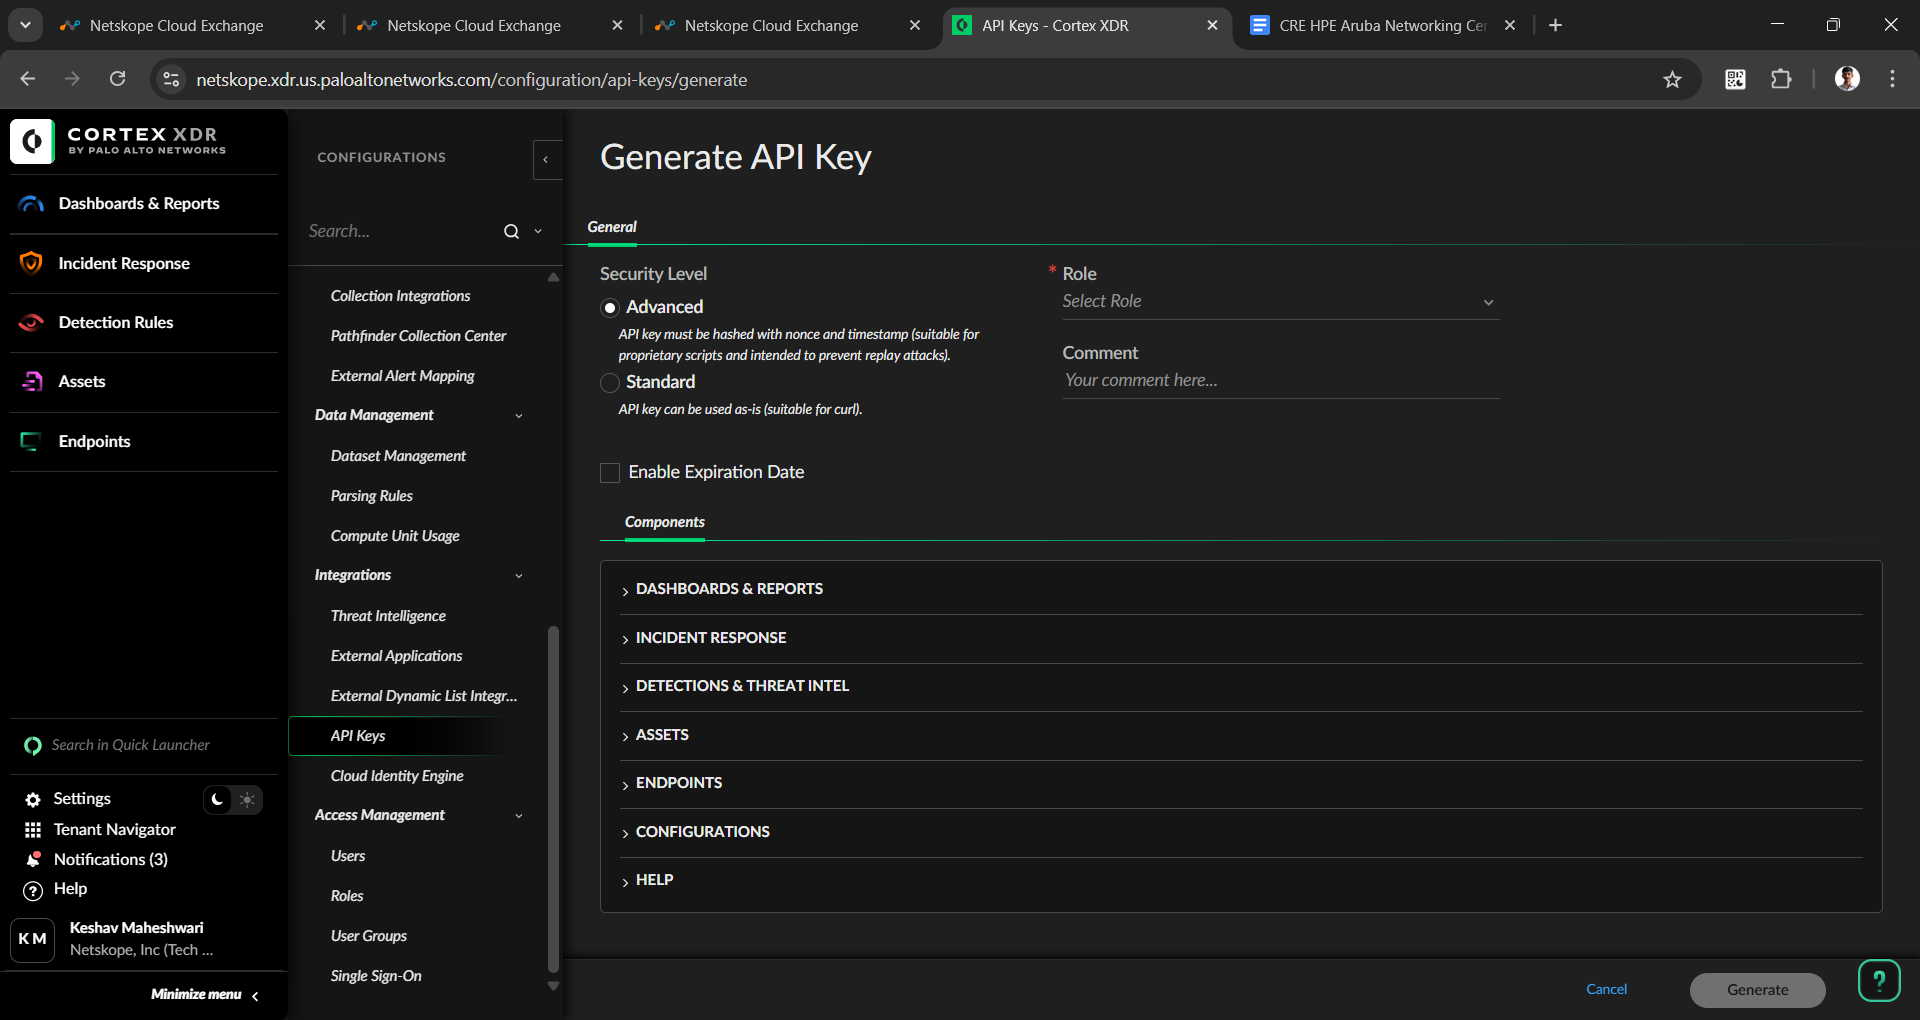Screen dimensions: 1920x1020
Task: Bookmark this page with the star icon
Action: [1672, 80]
